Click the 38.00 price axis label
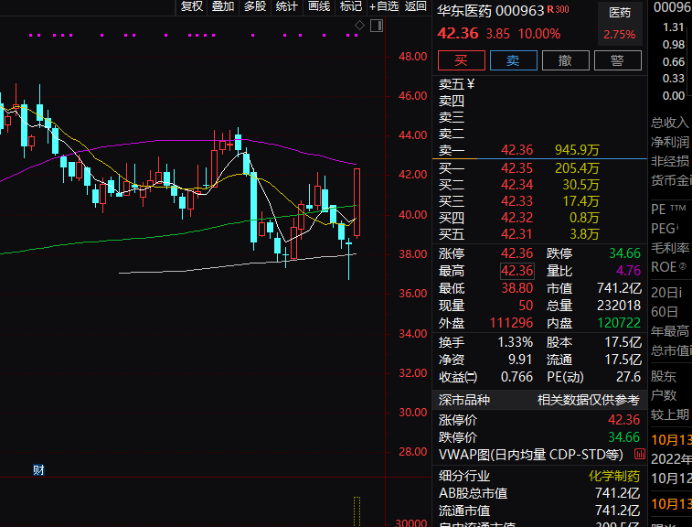Screen dimensions: 693x527 click(413, 254)
